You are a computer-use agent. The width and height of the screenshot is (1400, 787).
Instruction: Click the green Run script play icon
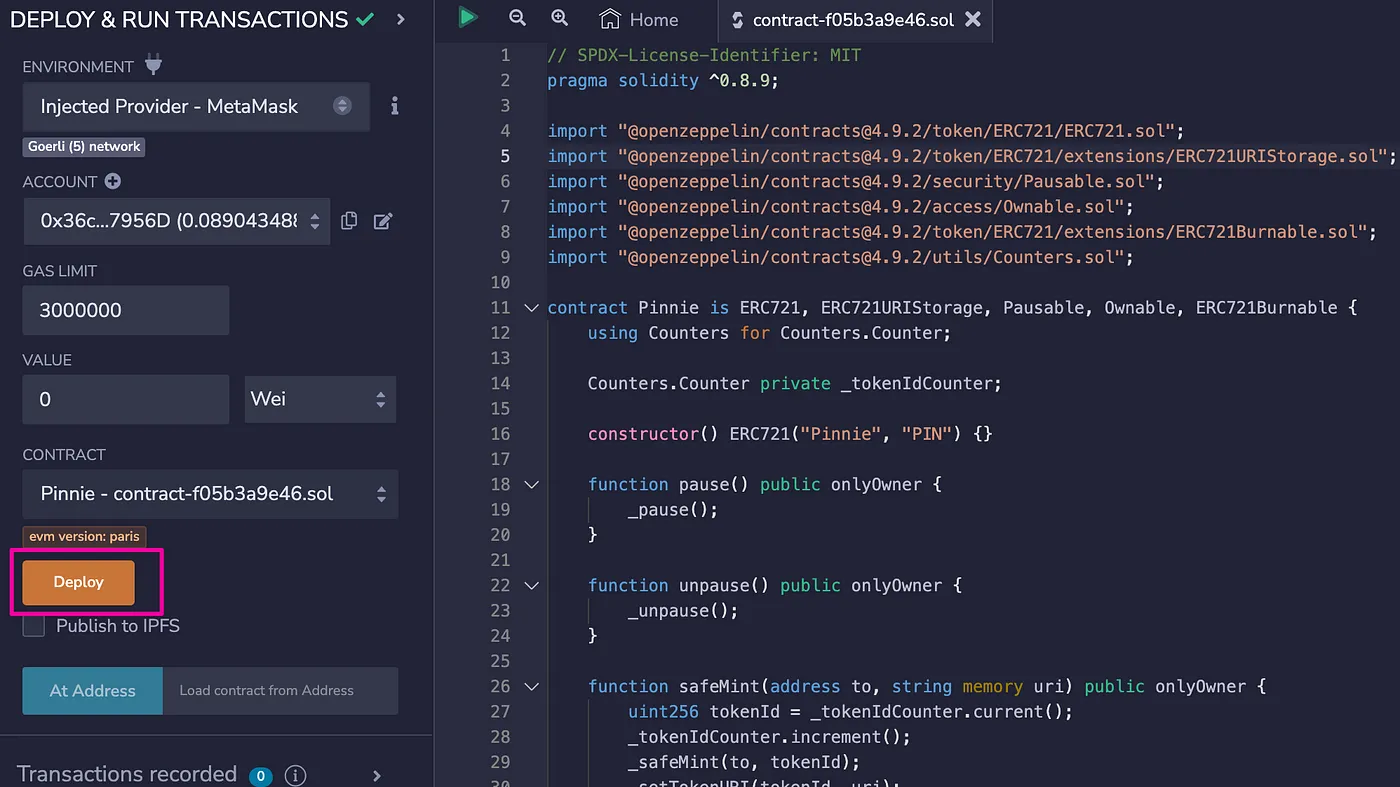click(x=467, y=17)
